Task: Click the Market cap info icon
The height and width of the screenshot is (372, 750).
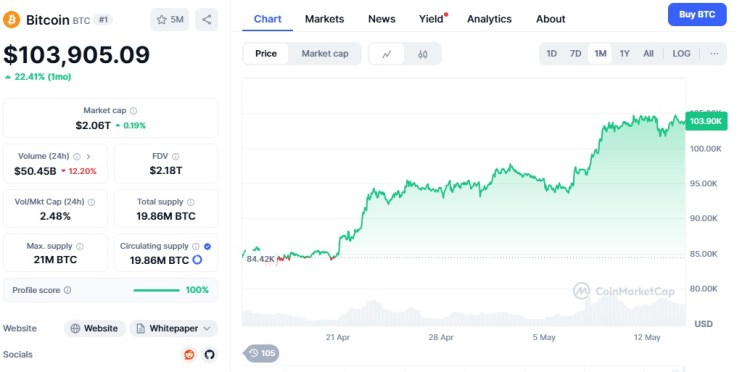Action: (133, 110)
